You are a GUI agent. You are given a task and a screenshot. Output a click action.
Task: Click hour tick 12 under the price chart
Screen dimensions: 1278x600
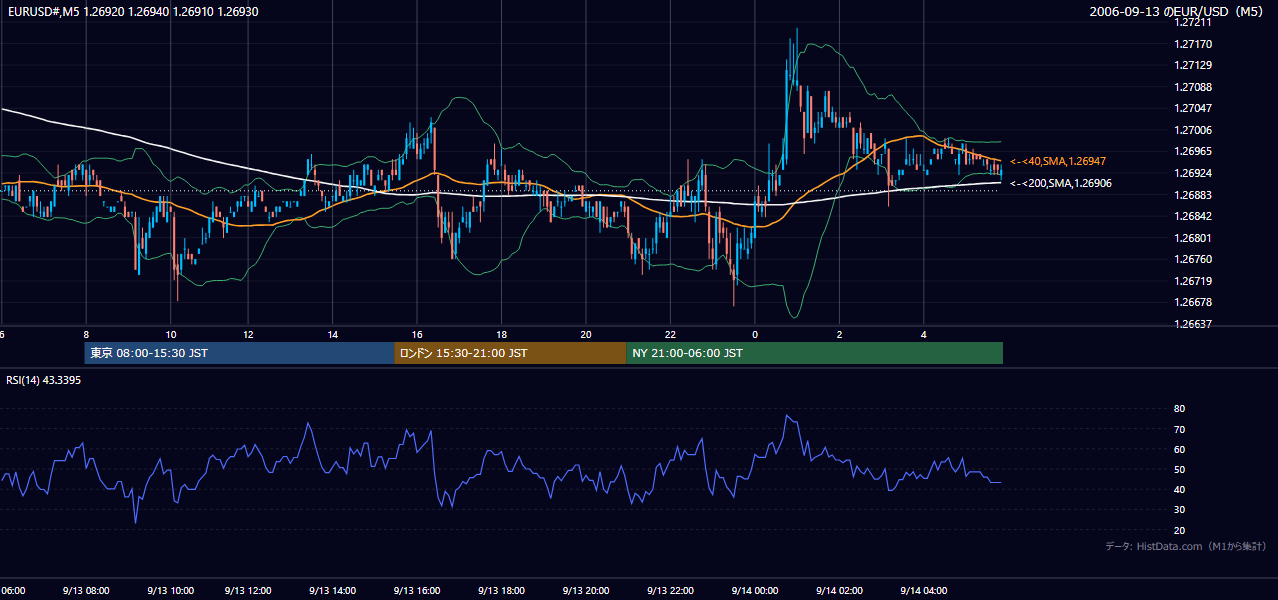248,335
